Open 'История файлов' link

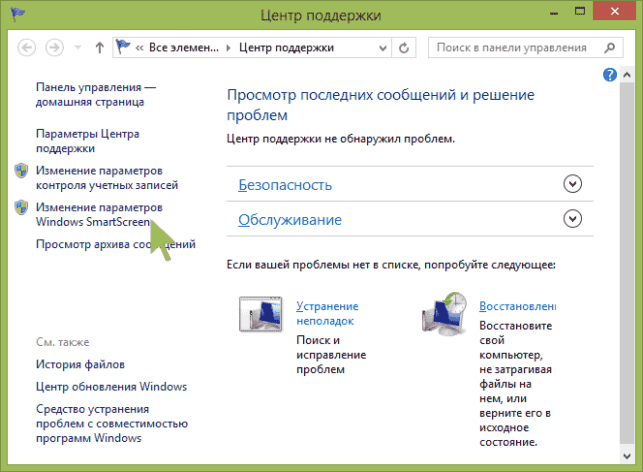point(80,364)
